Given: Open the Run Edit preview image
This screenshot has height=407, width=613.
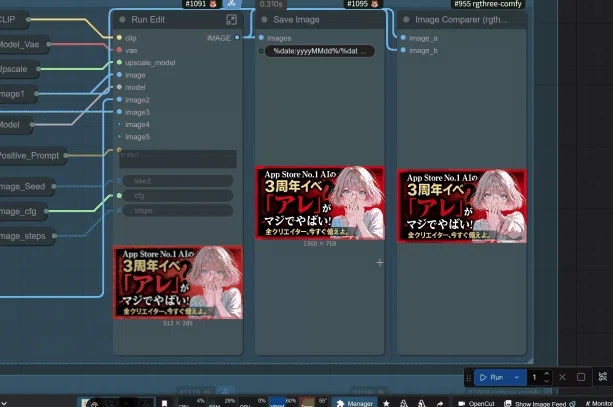Looking at the screenshot, I should pos(178,282).
